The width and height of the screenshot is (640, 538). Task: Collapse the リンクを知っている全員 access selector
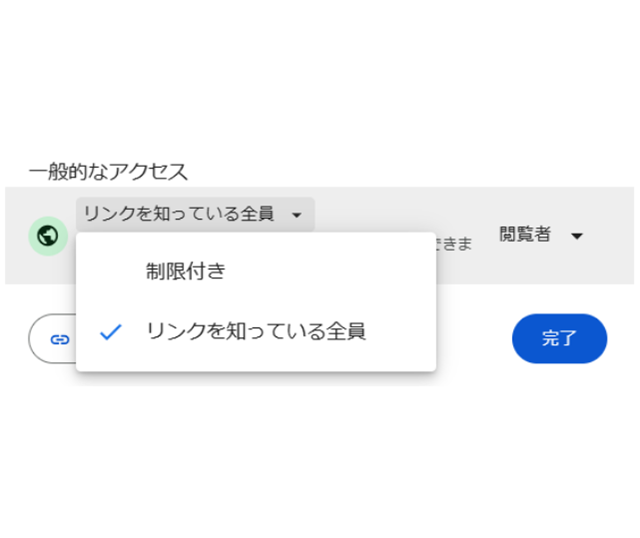coord(194,215)
